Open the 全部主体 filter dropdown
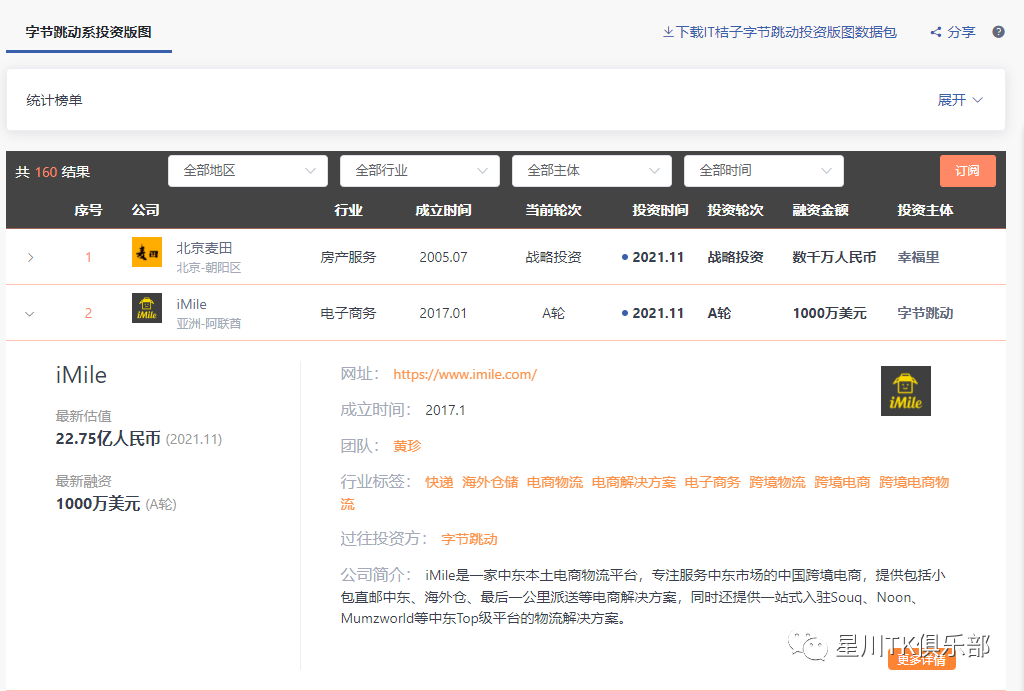The image size is (1024, 691). tap(591, 171)
